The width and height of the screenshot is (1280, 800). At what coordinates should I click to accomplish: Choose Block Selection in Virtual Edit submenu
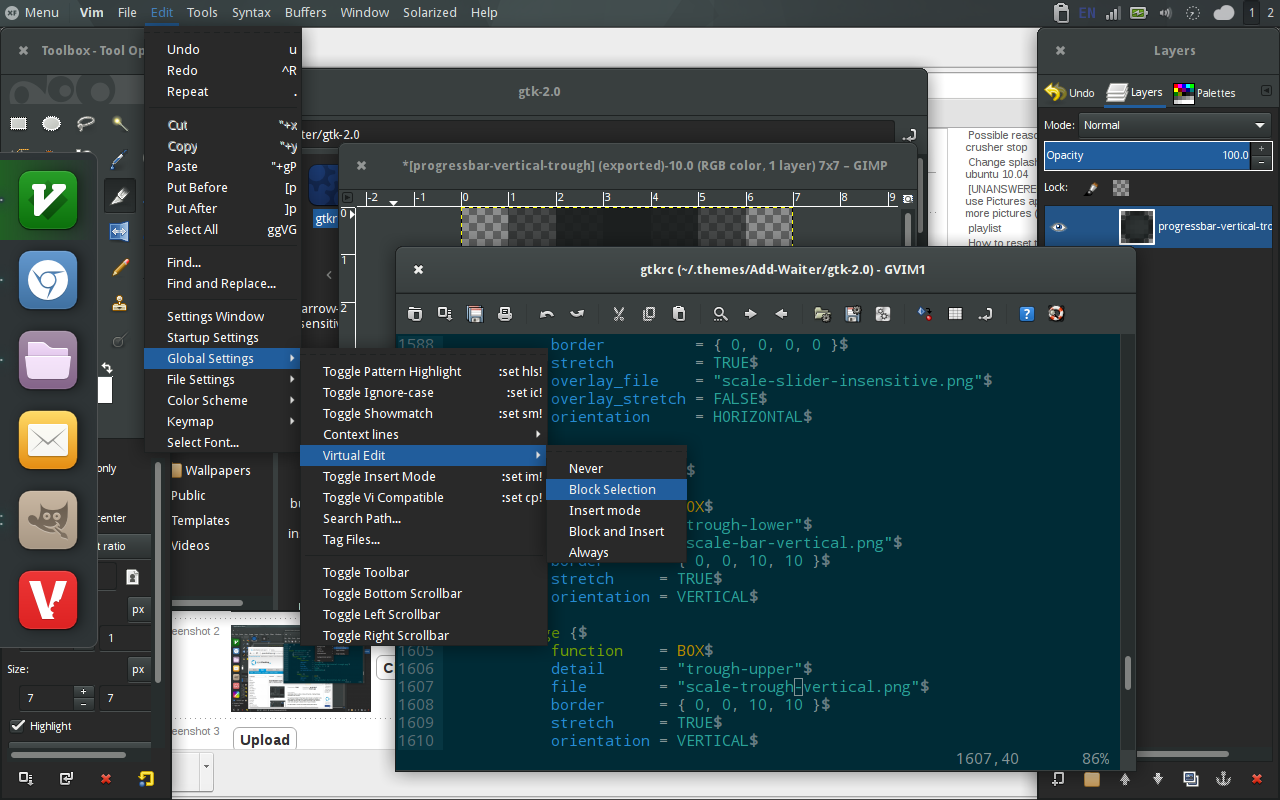(x=617, y=489)
